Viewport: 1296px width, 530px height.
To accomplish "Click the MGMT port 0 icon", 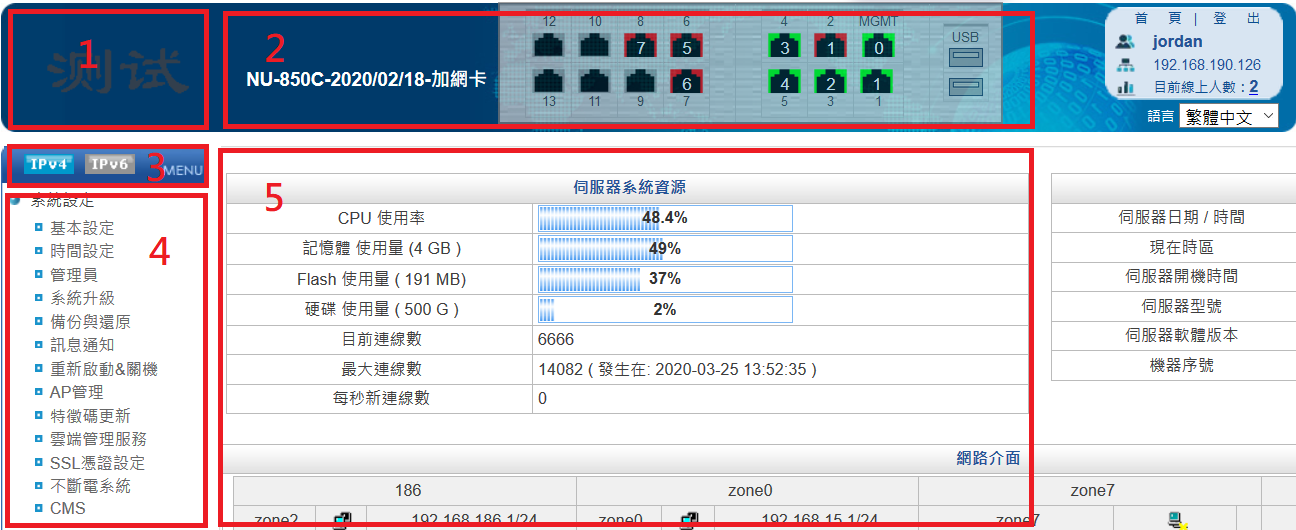I will click(878, 46).
